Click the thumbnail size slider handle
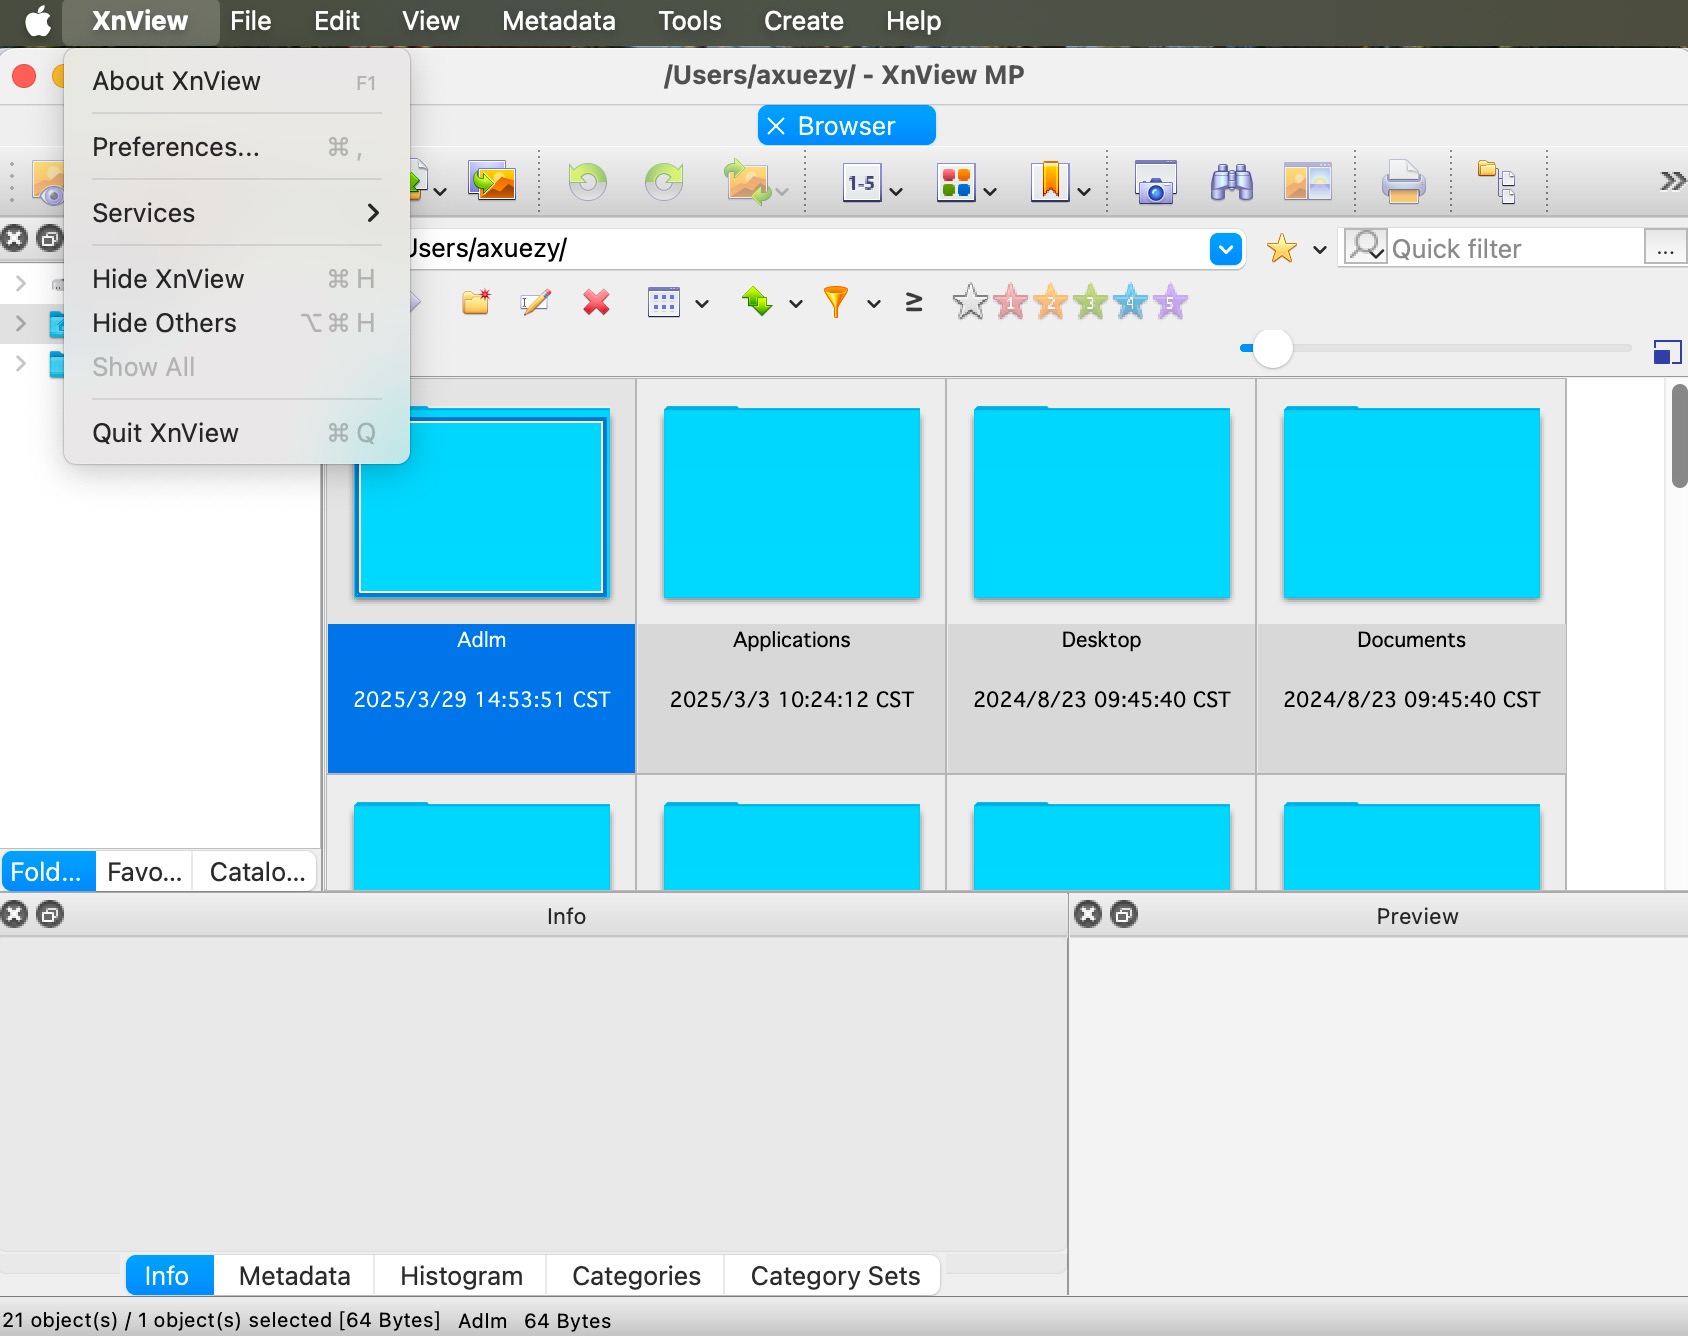The height and width of the screenshot is (1336, 1688). [1272, 348]
